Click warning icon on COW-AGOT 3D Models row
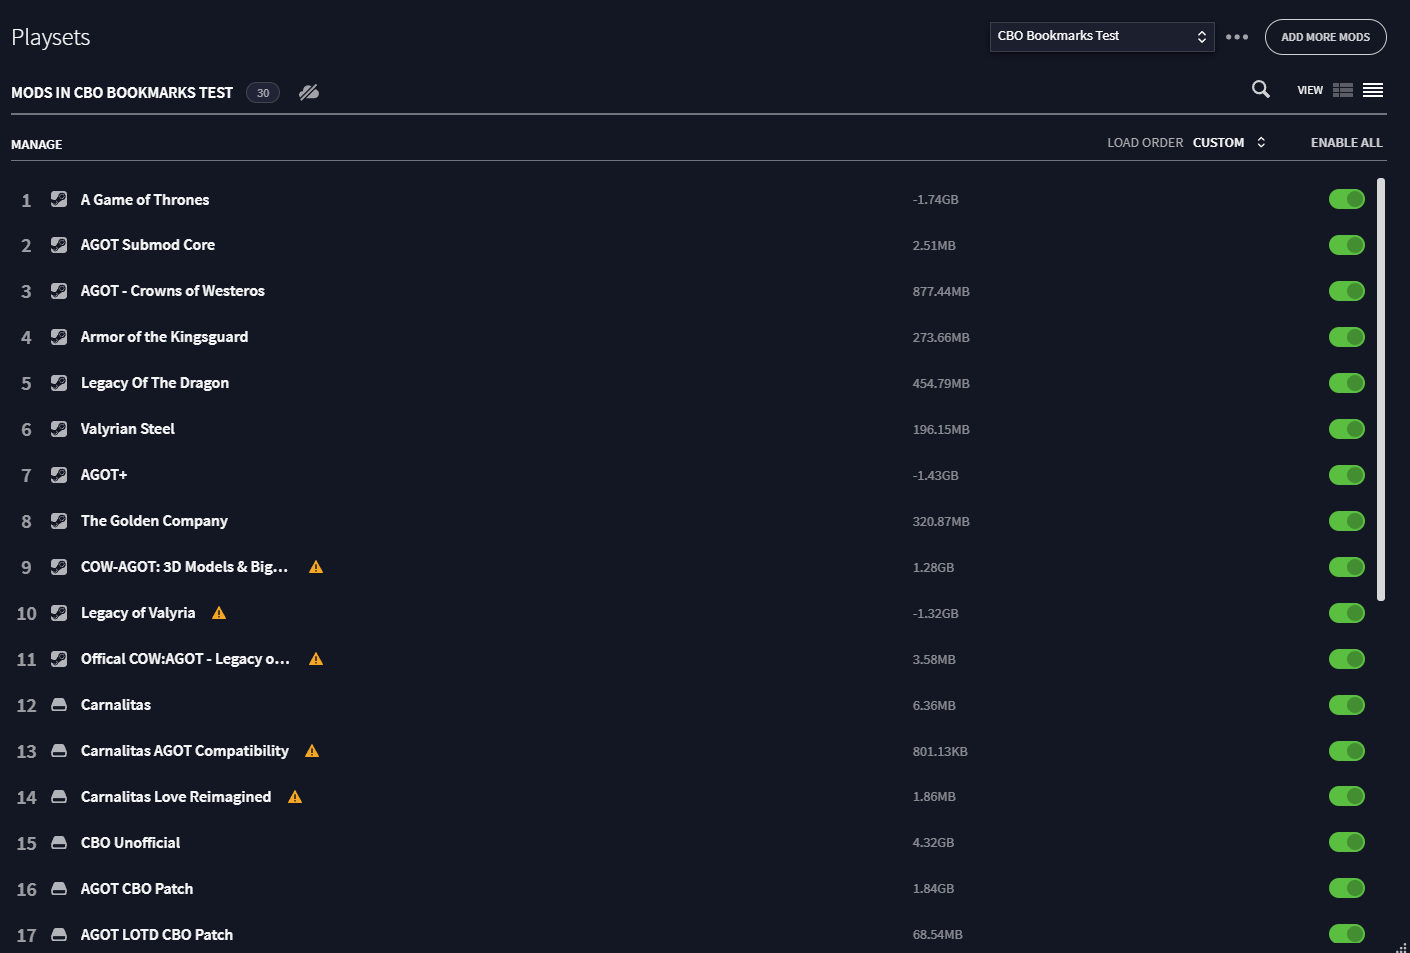This screenshot has width=1410, height=953. tap(316, 567)
